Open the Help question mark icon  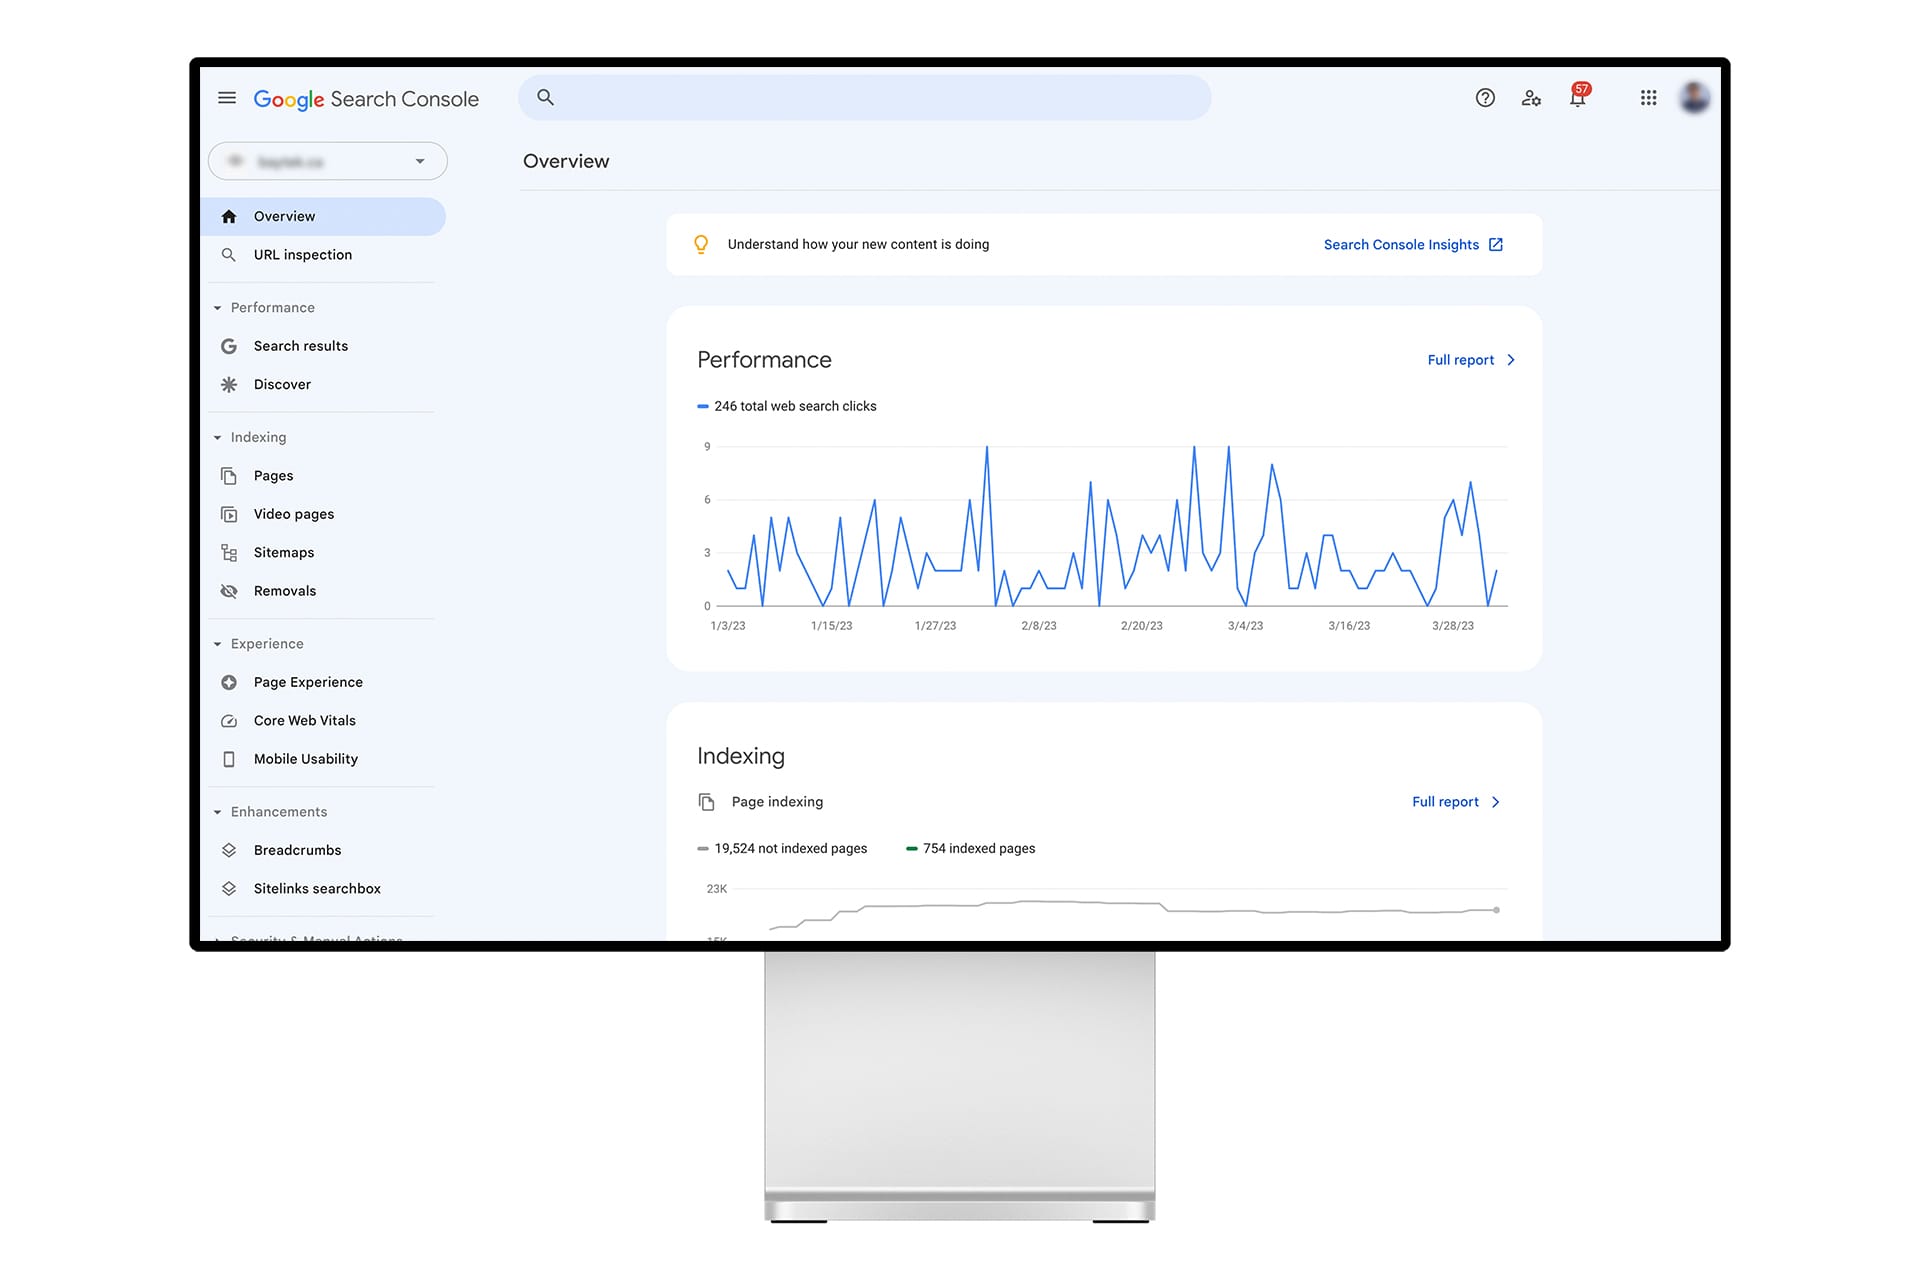pyautogui.click(x=1485, y=98)
